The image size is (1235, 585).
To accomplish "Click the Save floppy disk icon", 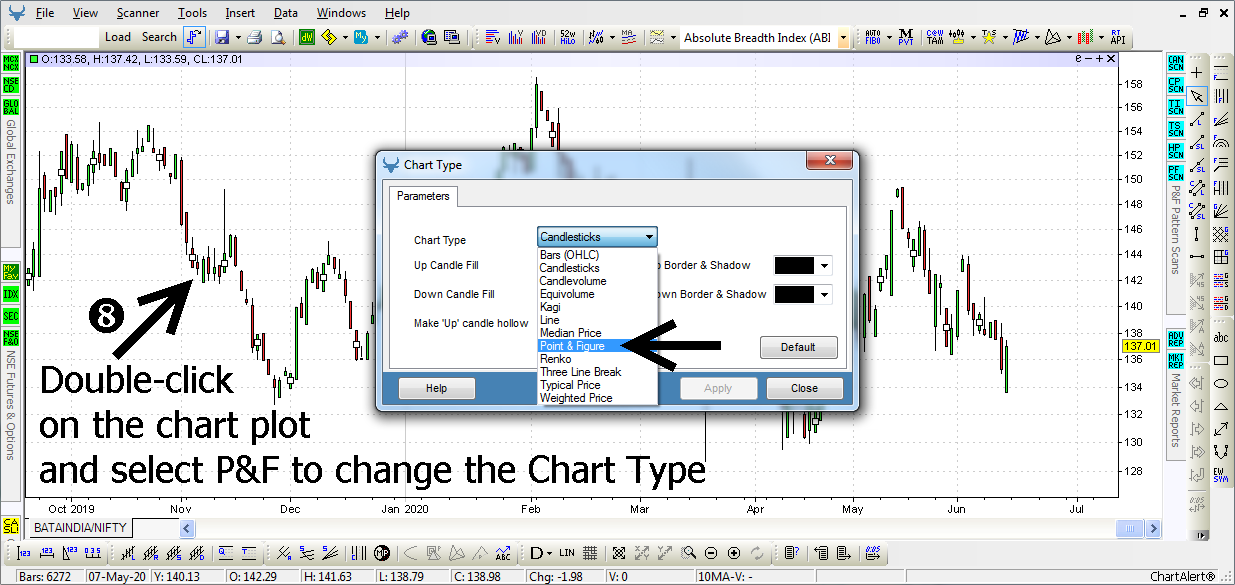I will pyautogui.click(x=221, y=38).
